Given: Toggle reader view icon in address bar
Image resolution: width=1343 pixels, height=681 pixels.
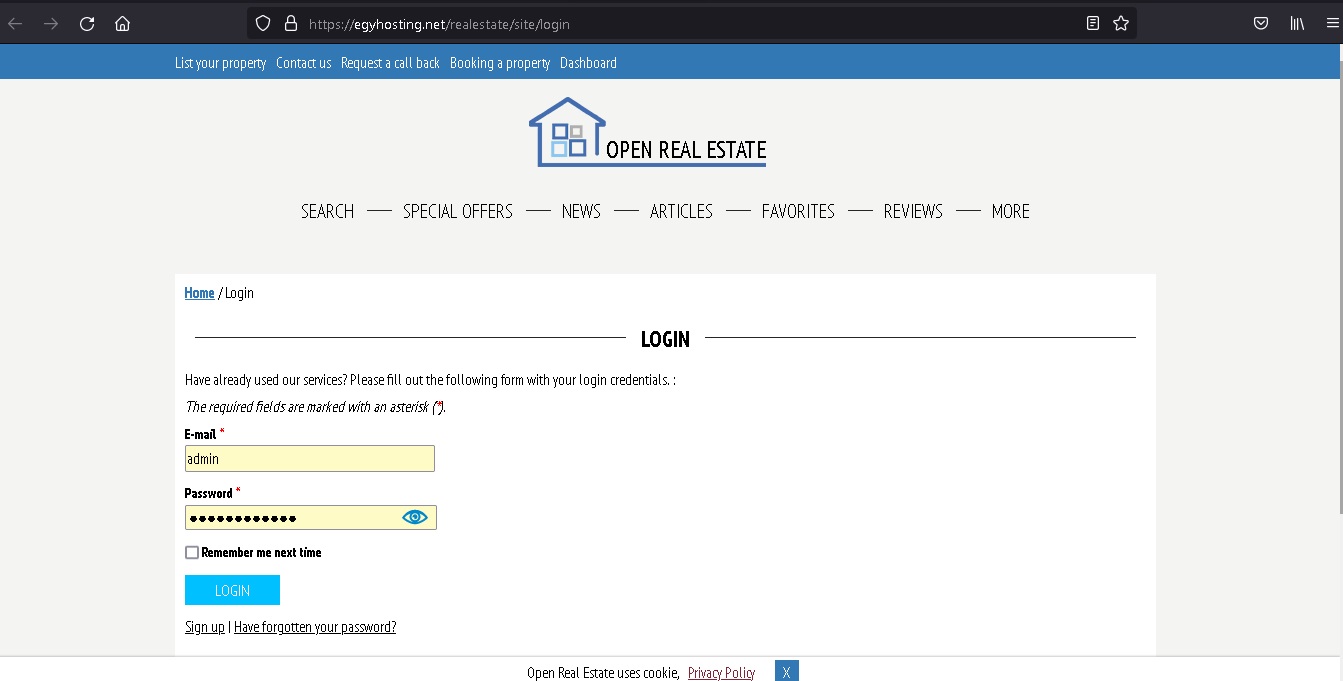Looking at the screenshot, I should click(x=1093, y=23).
